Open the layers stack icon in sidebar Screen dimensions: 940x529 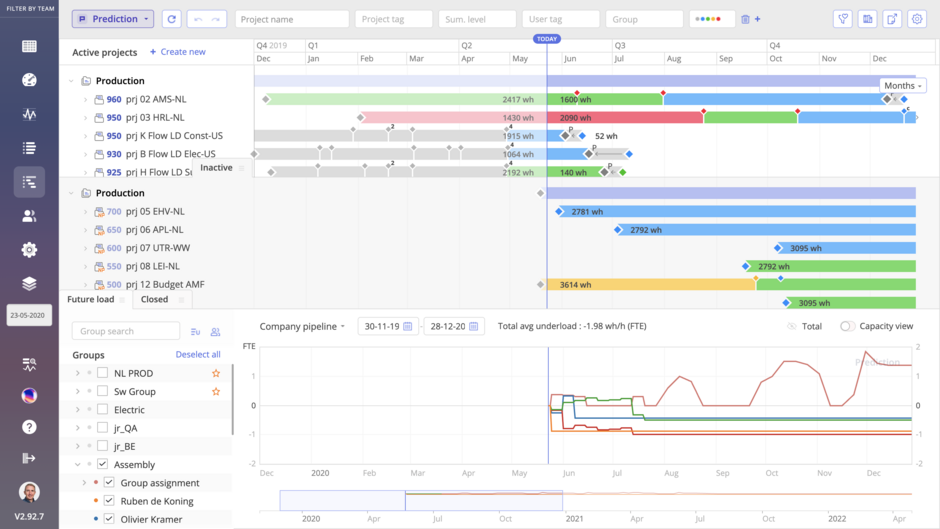point(29,284)
